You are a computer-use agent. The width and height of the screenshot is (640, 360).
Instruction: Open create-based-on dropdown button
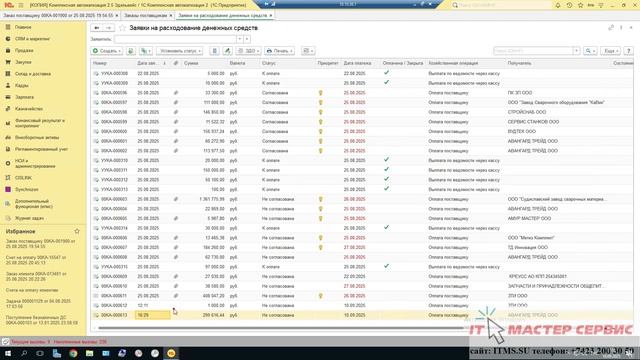146,51
